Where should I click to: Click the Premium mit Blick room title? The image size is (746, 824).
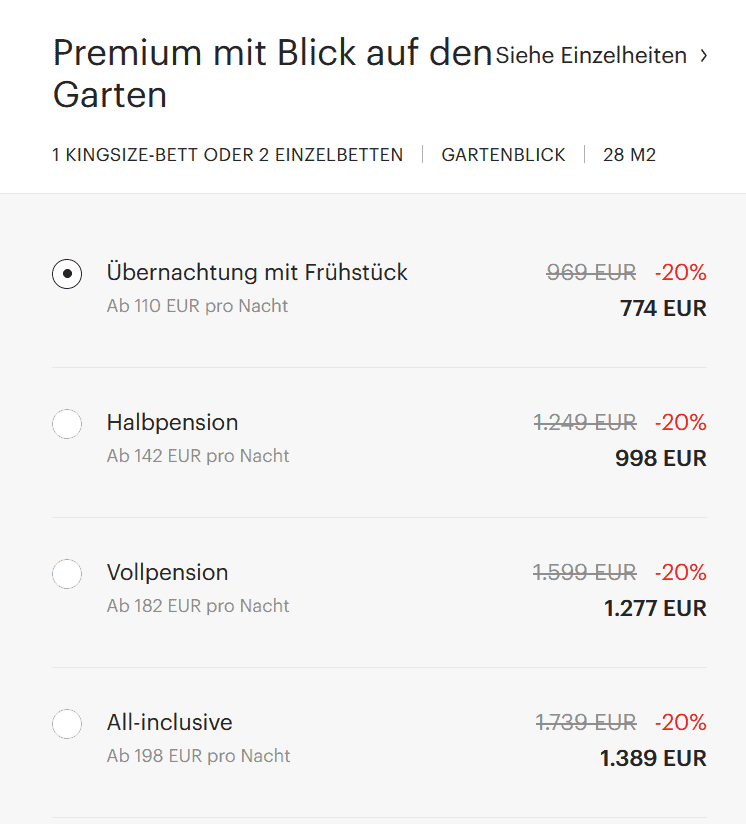click(x=272, y=73)
